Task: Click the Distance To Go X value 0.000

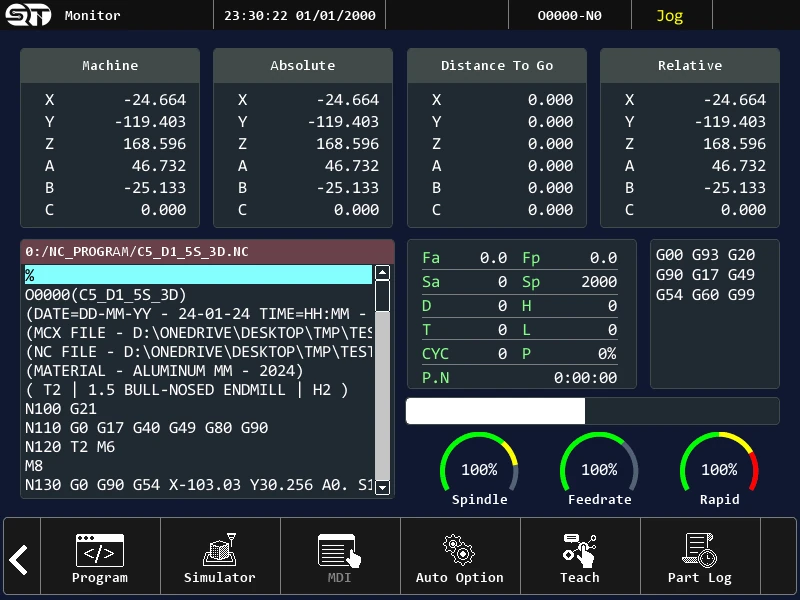Action: pos(550,99)
